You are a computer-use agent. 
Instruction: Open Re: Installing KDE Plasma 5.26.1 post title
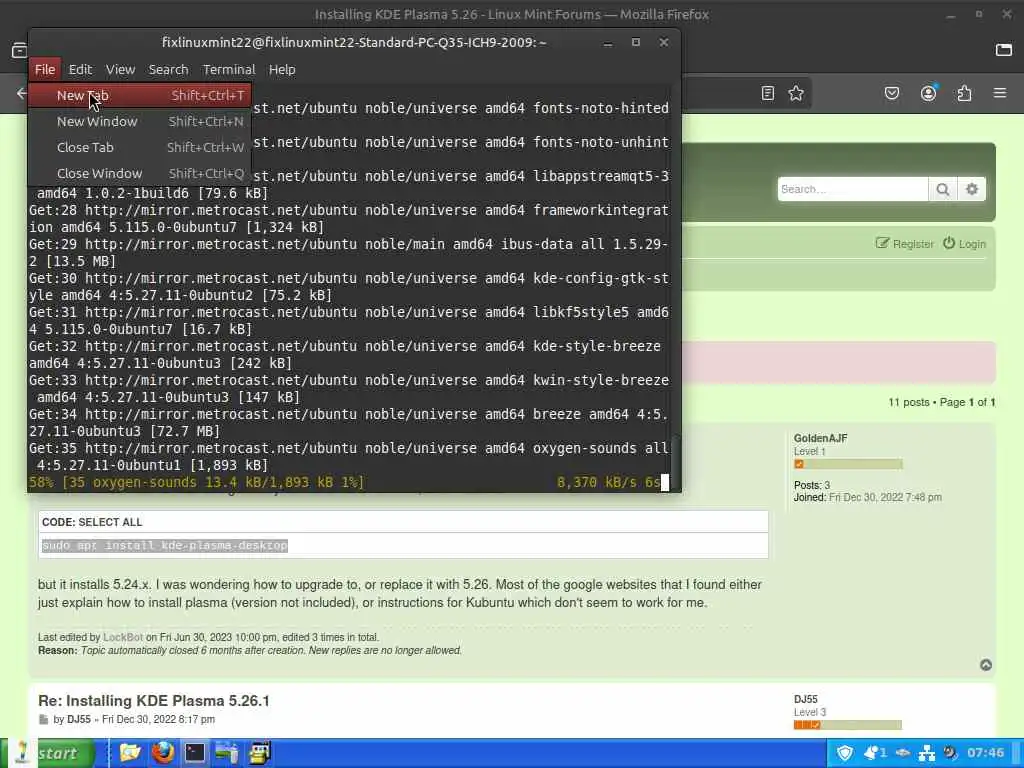point(153,701)
